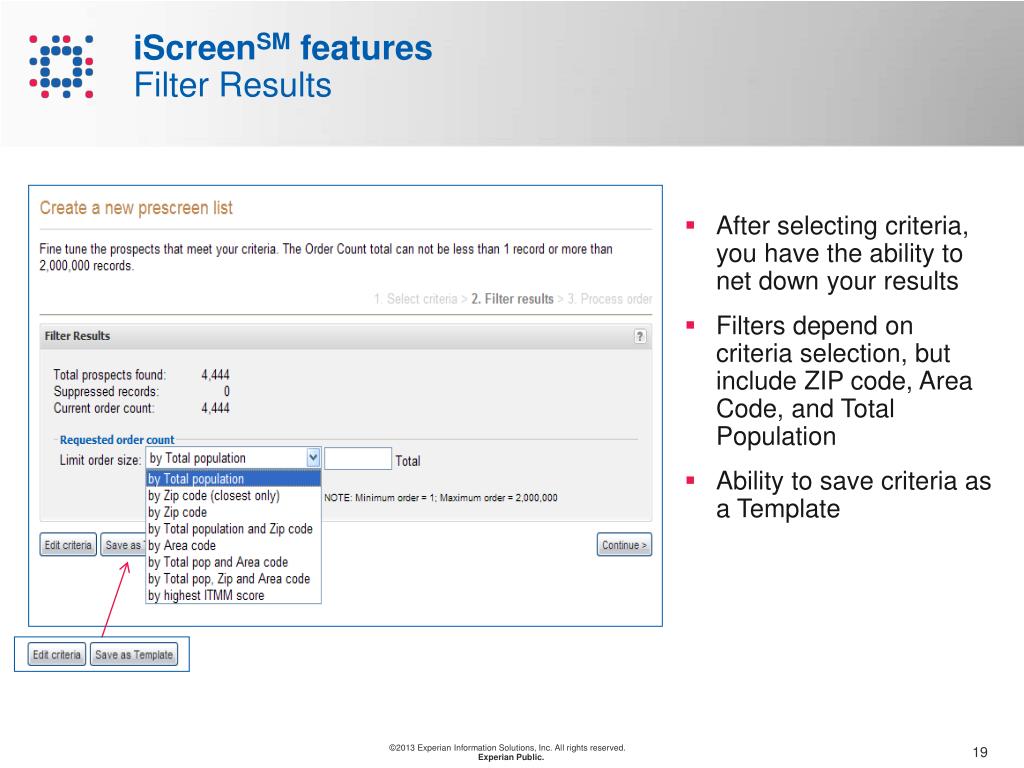Open the Filter Results help icon
Screen dimensions: 1024x768
coord(640,336)
